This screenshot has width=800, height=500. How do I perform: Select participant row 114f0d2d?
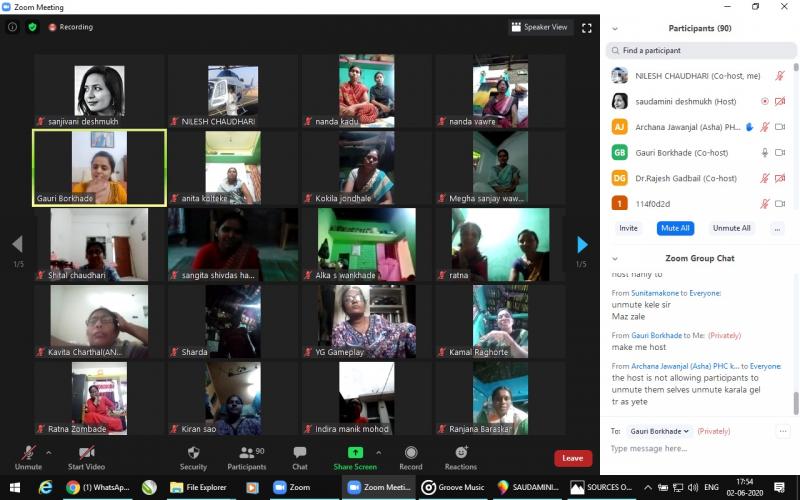[698, 204]
